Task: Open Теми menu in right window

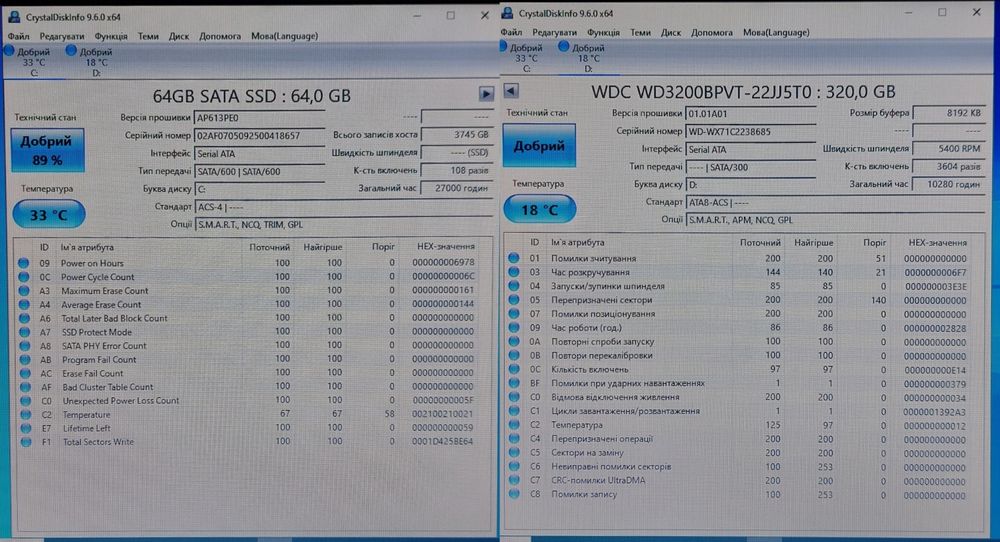Action: coord(640,33)
